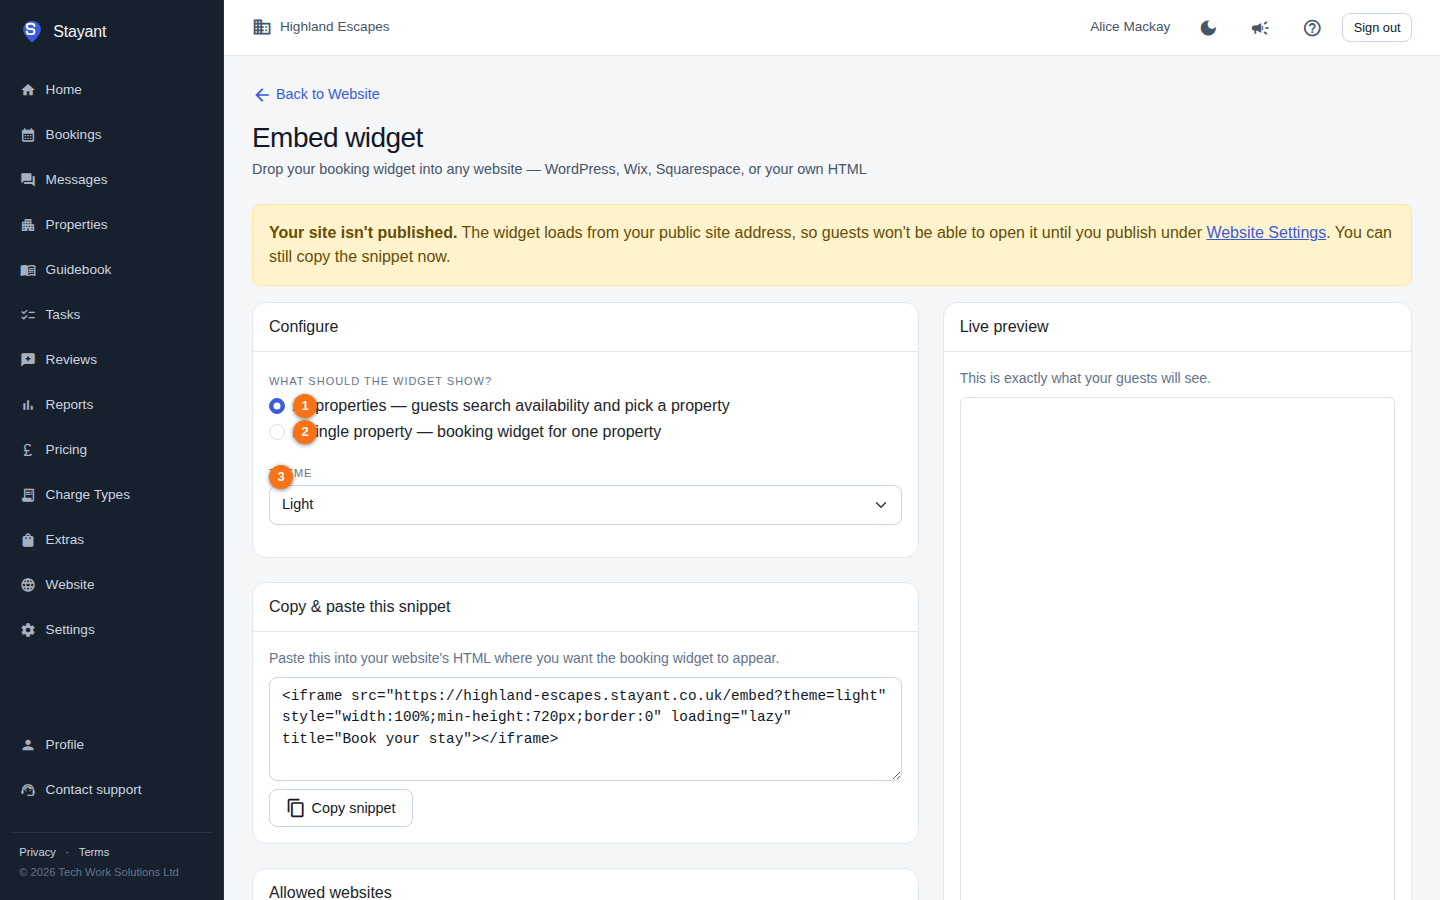Toggle dark mode with the moon icon
The height and width of the screenshot is (900, 1440).
1208,28
